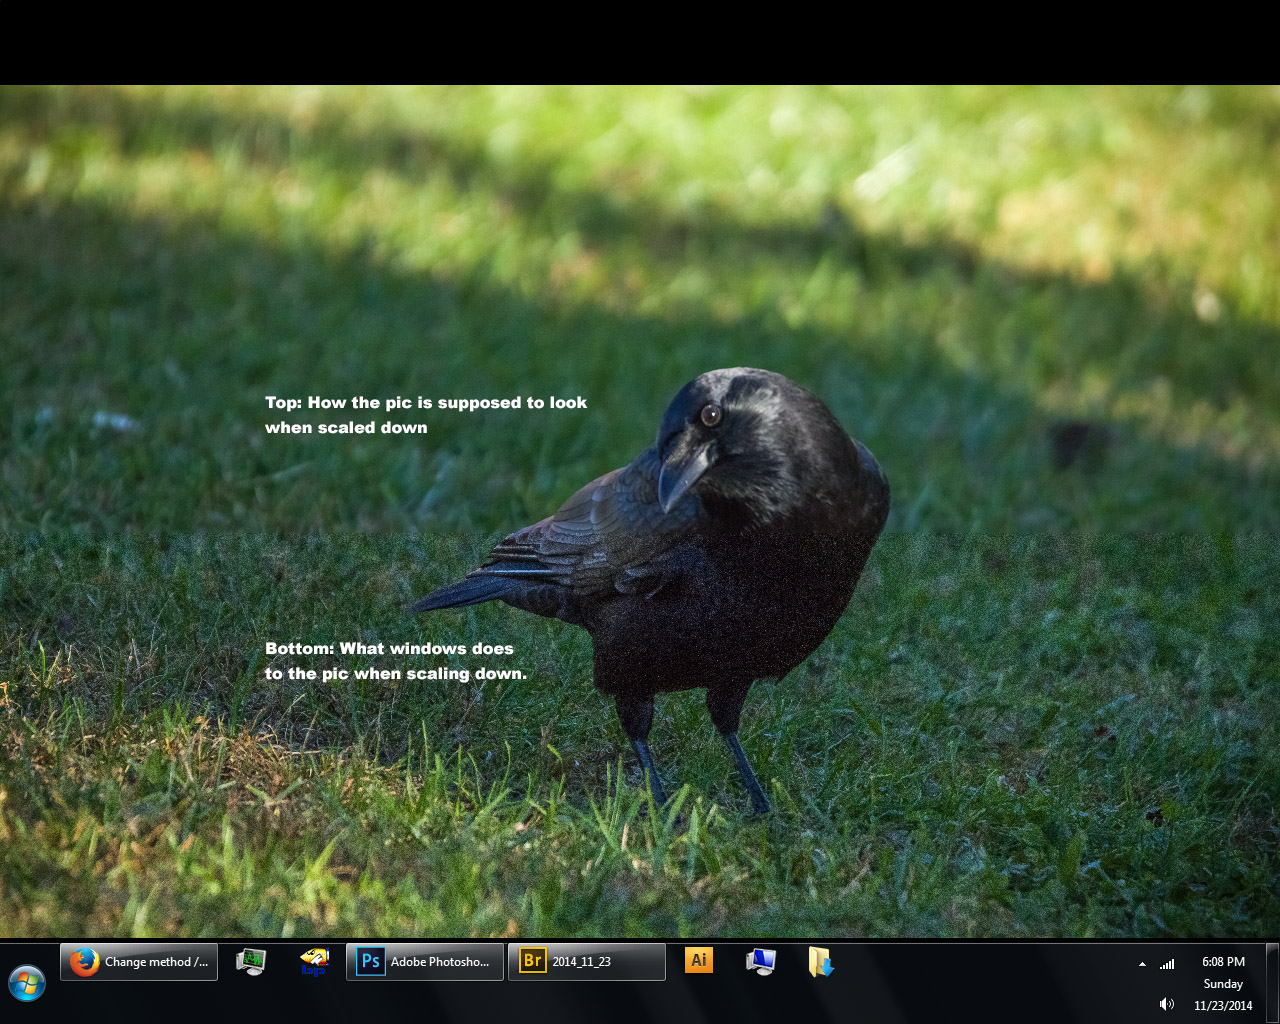Show hidden system tray icons
1280x1024 pixels.
[1142, 964]
